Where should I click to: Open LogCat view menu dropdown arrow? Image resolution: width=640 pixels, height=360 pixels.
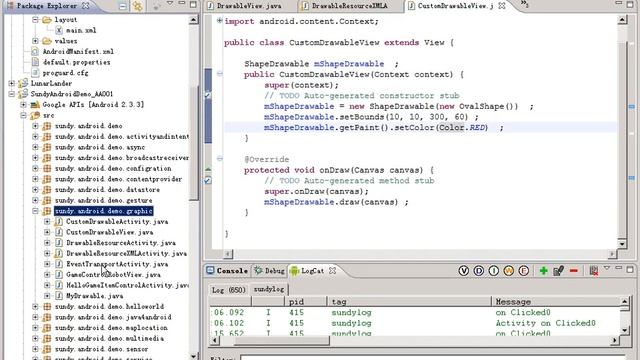click(x=607, y=268)
